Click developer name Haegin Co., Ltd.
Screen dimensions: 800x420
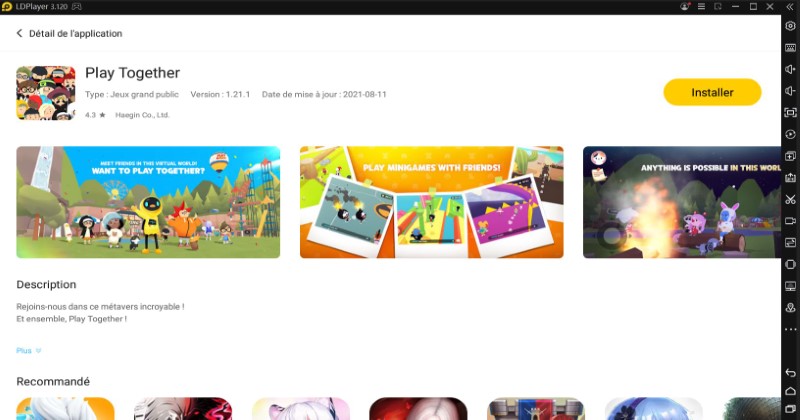point(142,115)
